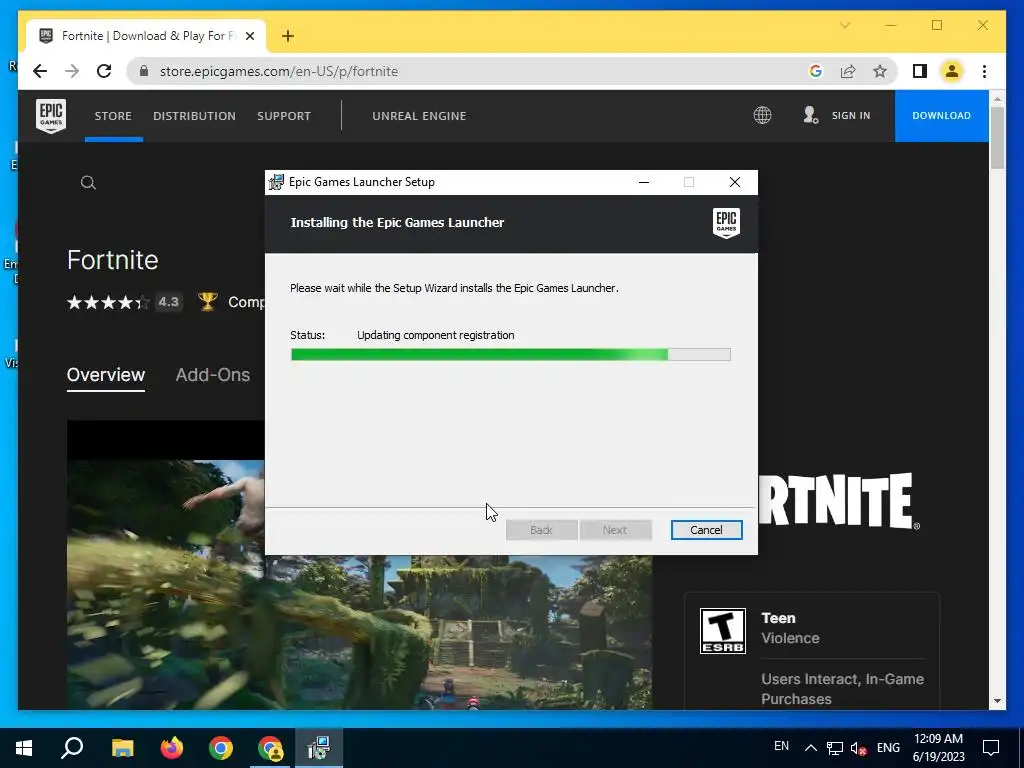Open the installer icon in taskbar
This screenshot has width=1024, height=768.
(x=319, y=748)
